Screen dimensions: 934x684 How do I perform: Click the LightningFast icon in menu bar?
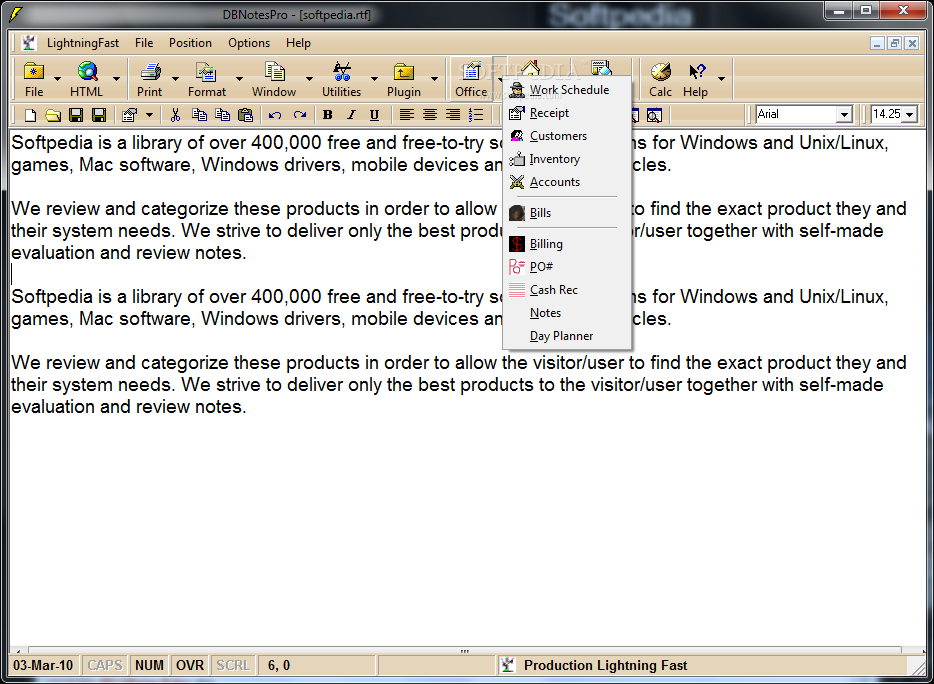point(29,43)
